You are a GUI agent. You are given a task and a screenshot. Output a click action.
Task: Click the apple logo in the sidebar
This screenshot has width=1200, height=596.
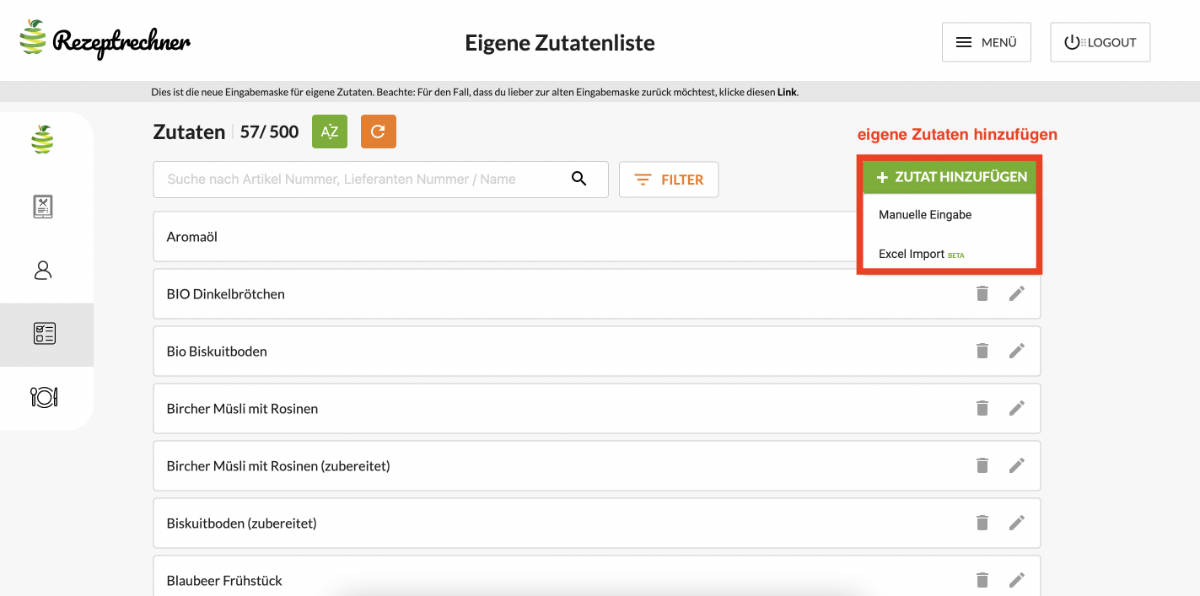click(42, 140)
